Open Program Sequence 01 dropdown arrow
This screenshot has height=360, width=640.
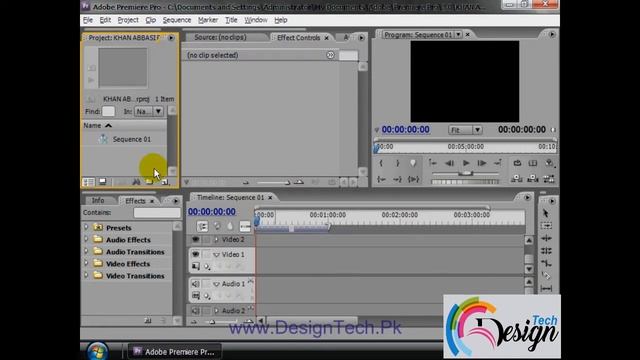458,35
